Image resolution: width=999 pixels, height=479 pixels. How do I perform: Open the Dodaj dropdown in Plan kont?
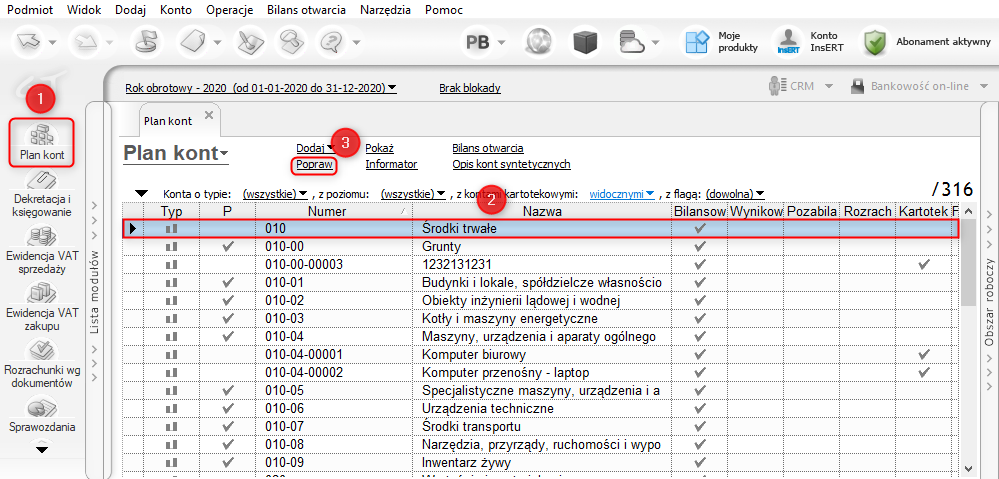pyautogui.click(x=314, y=148)
